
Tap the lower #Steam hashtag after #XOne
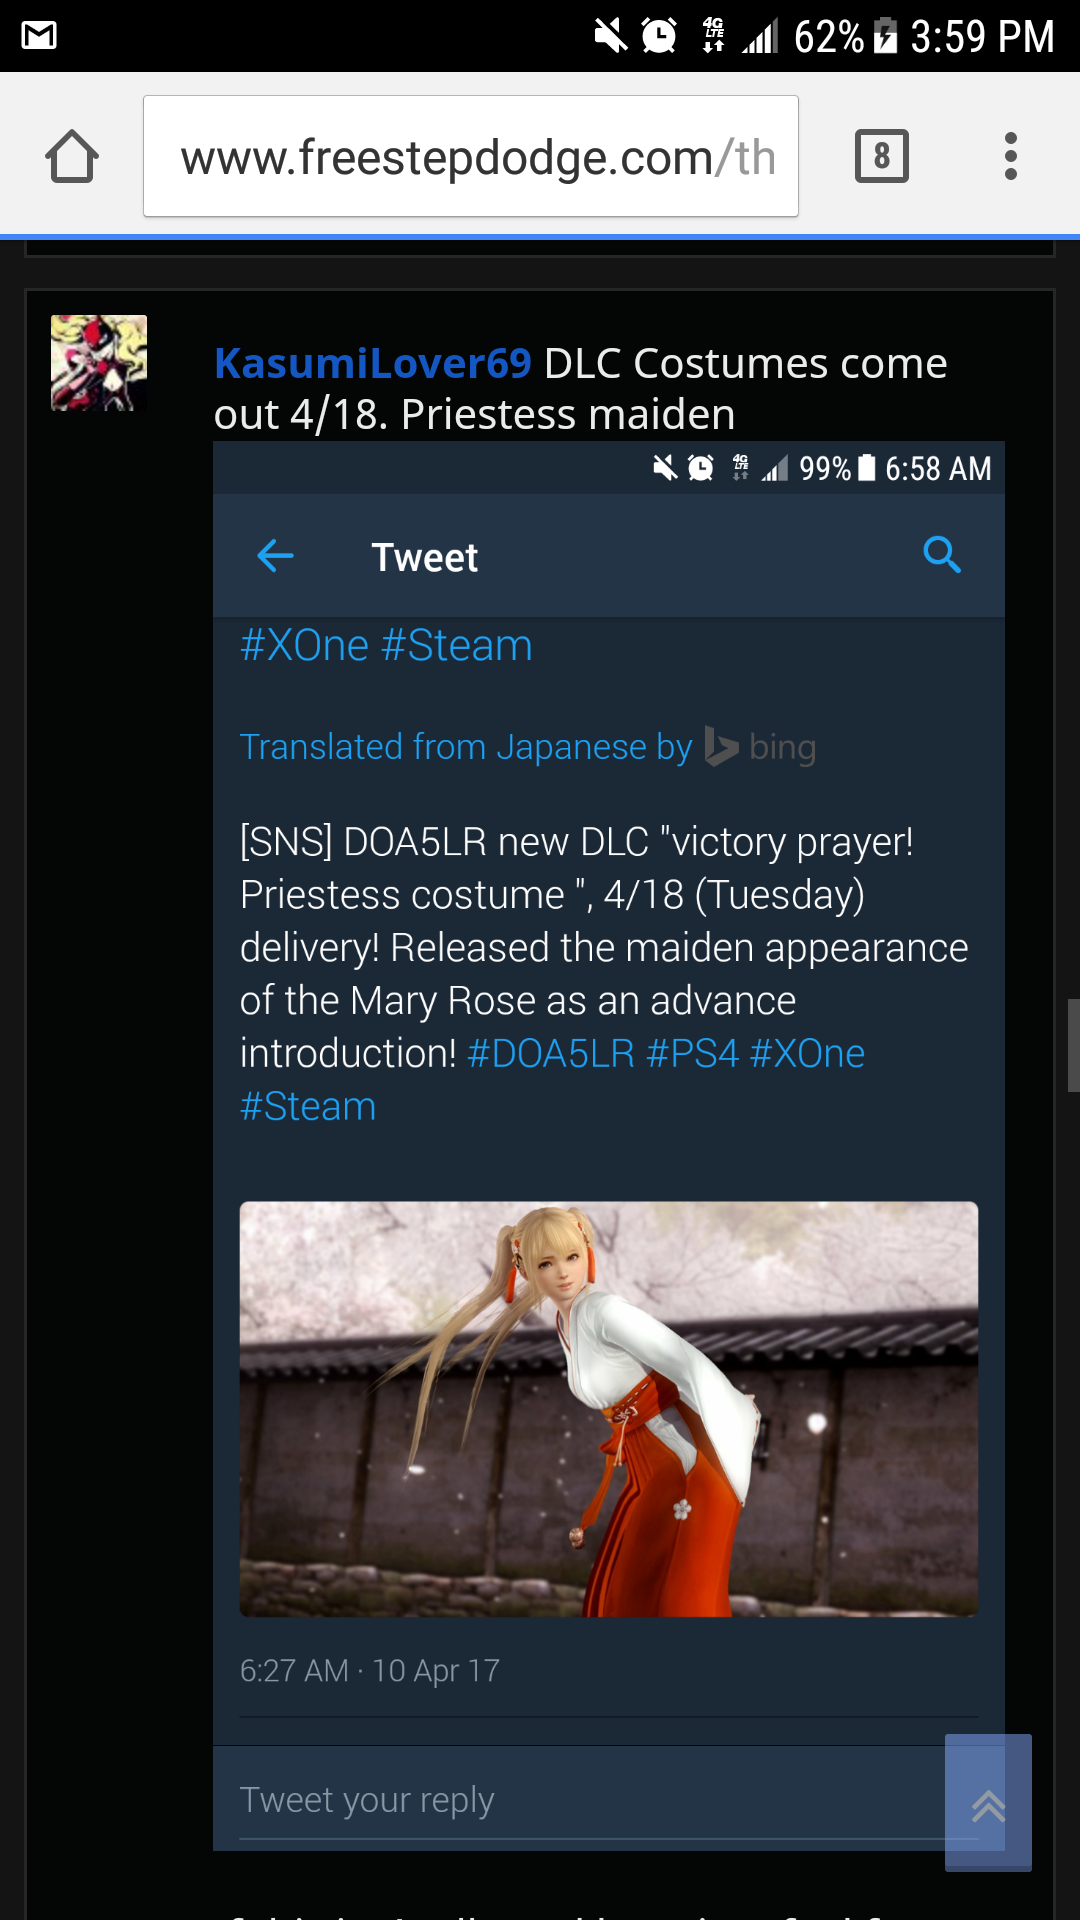point(308,1107)
